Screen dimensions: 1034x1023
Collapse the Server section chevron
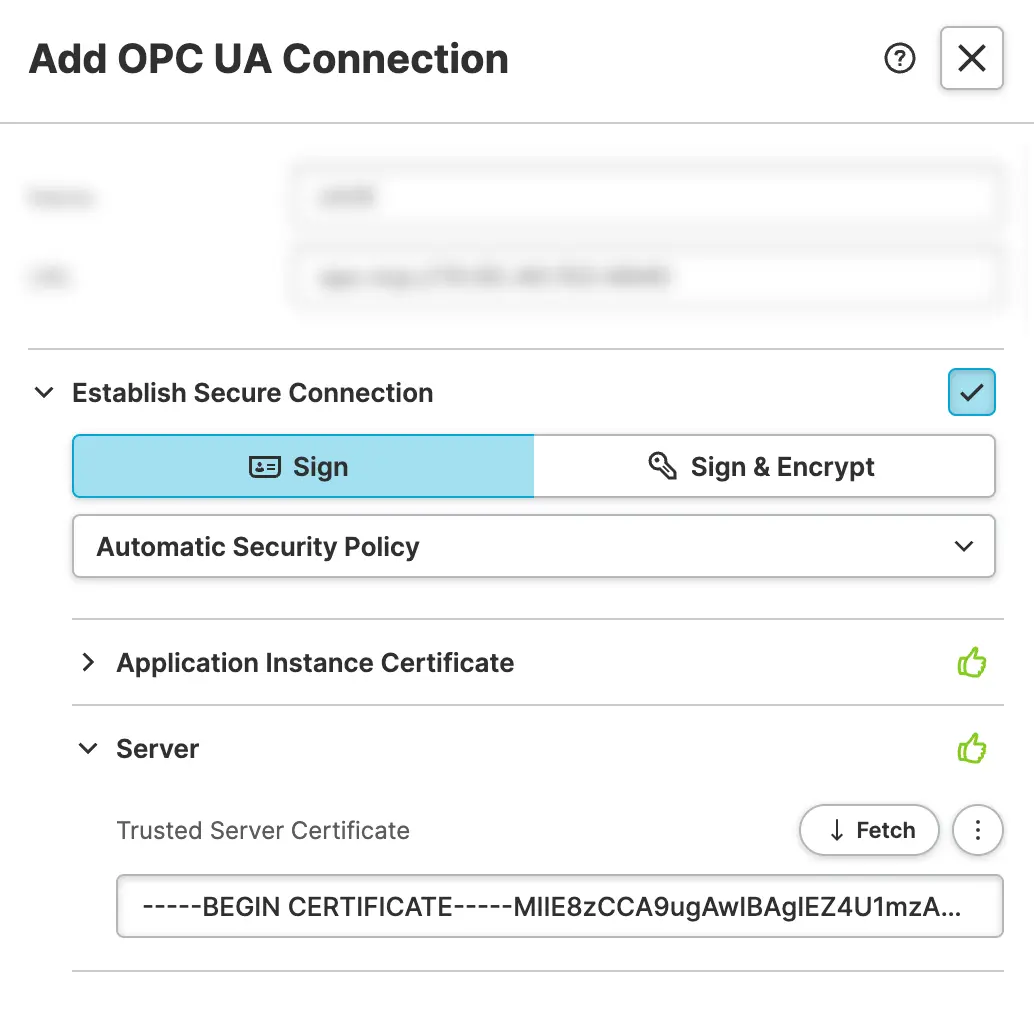click(88, 749)
